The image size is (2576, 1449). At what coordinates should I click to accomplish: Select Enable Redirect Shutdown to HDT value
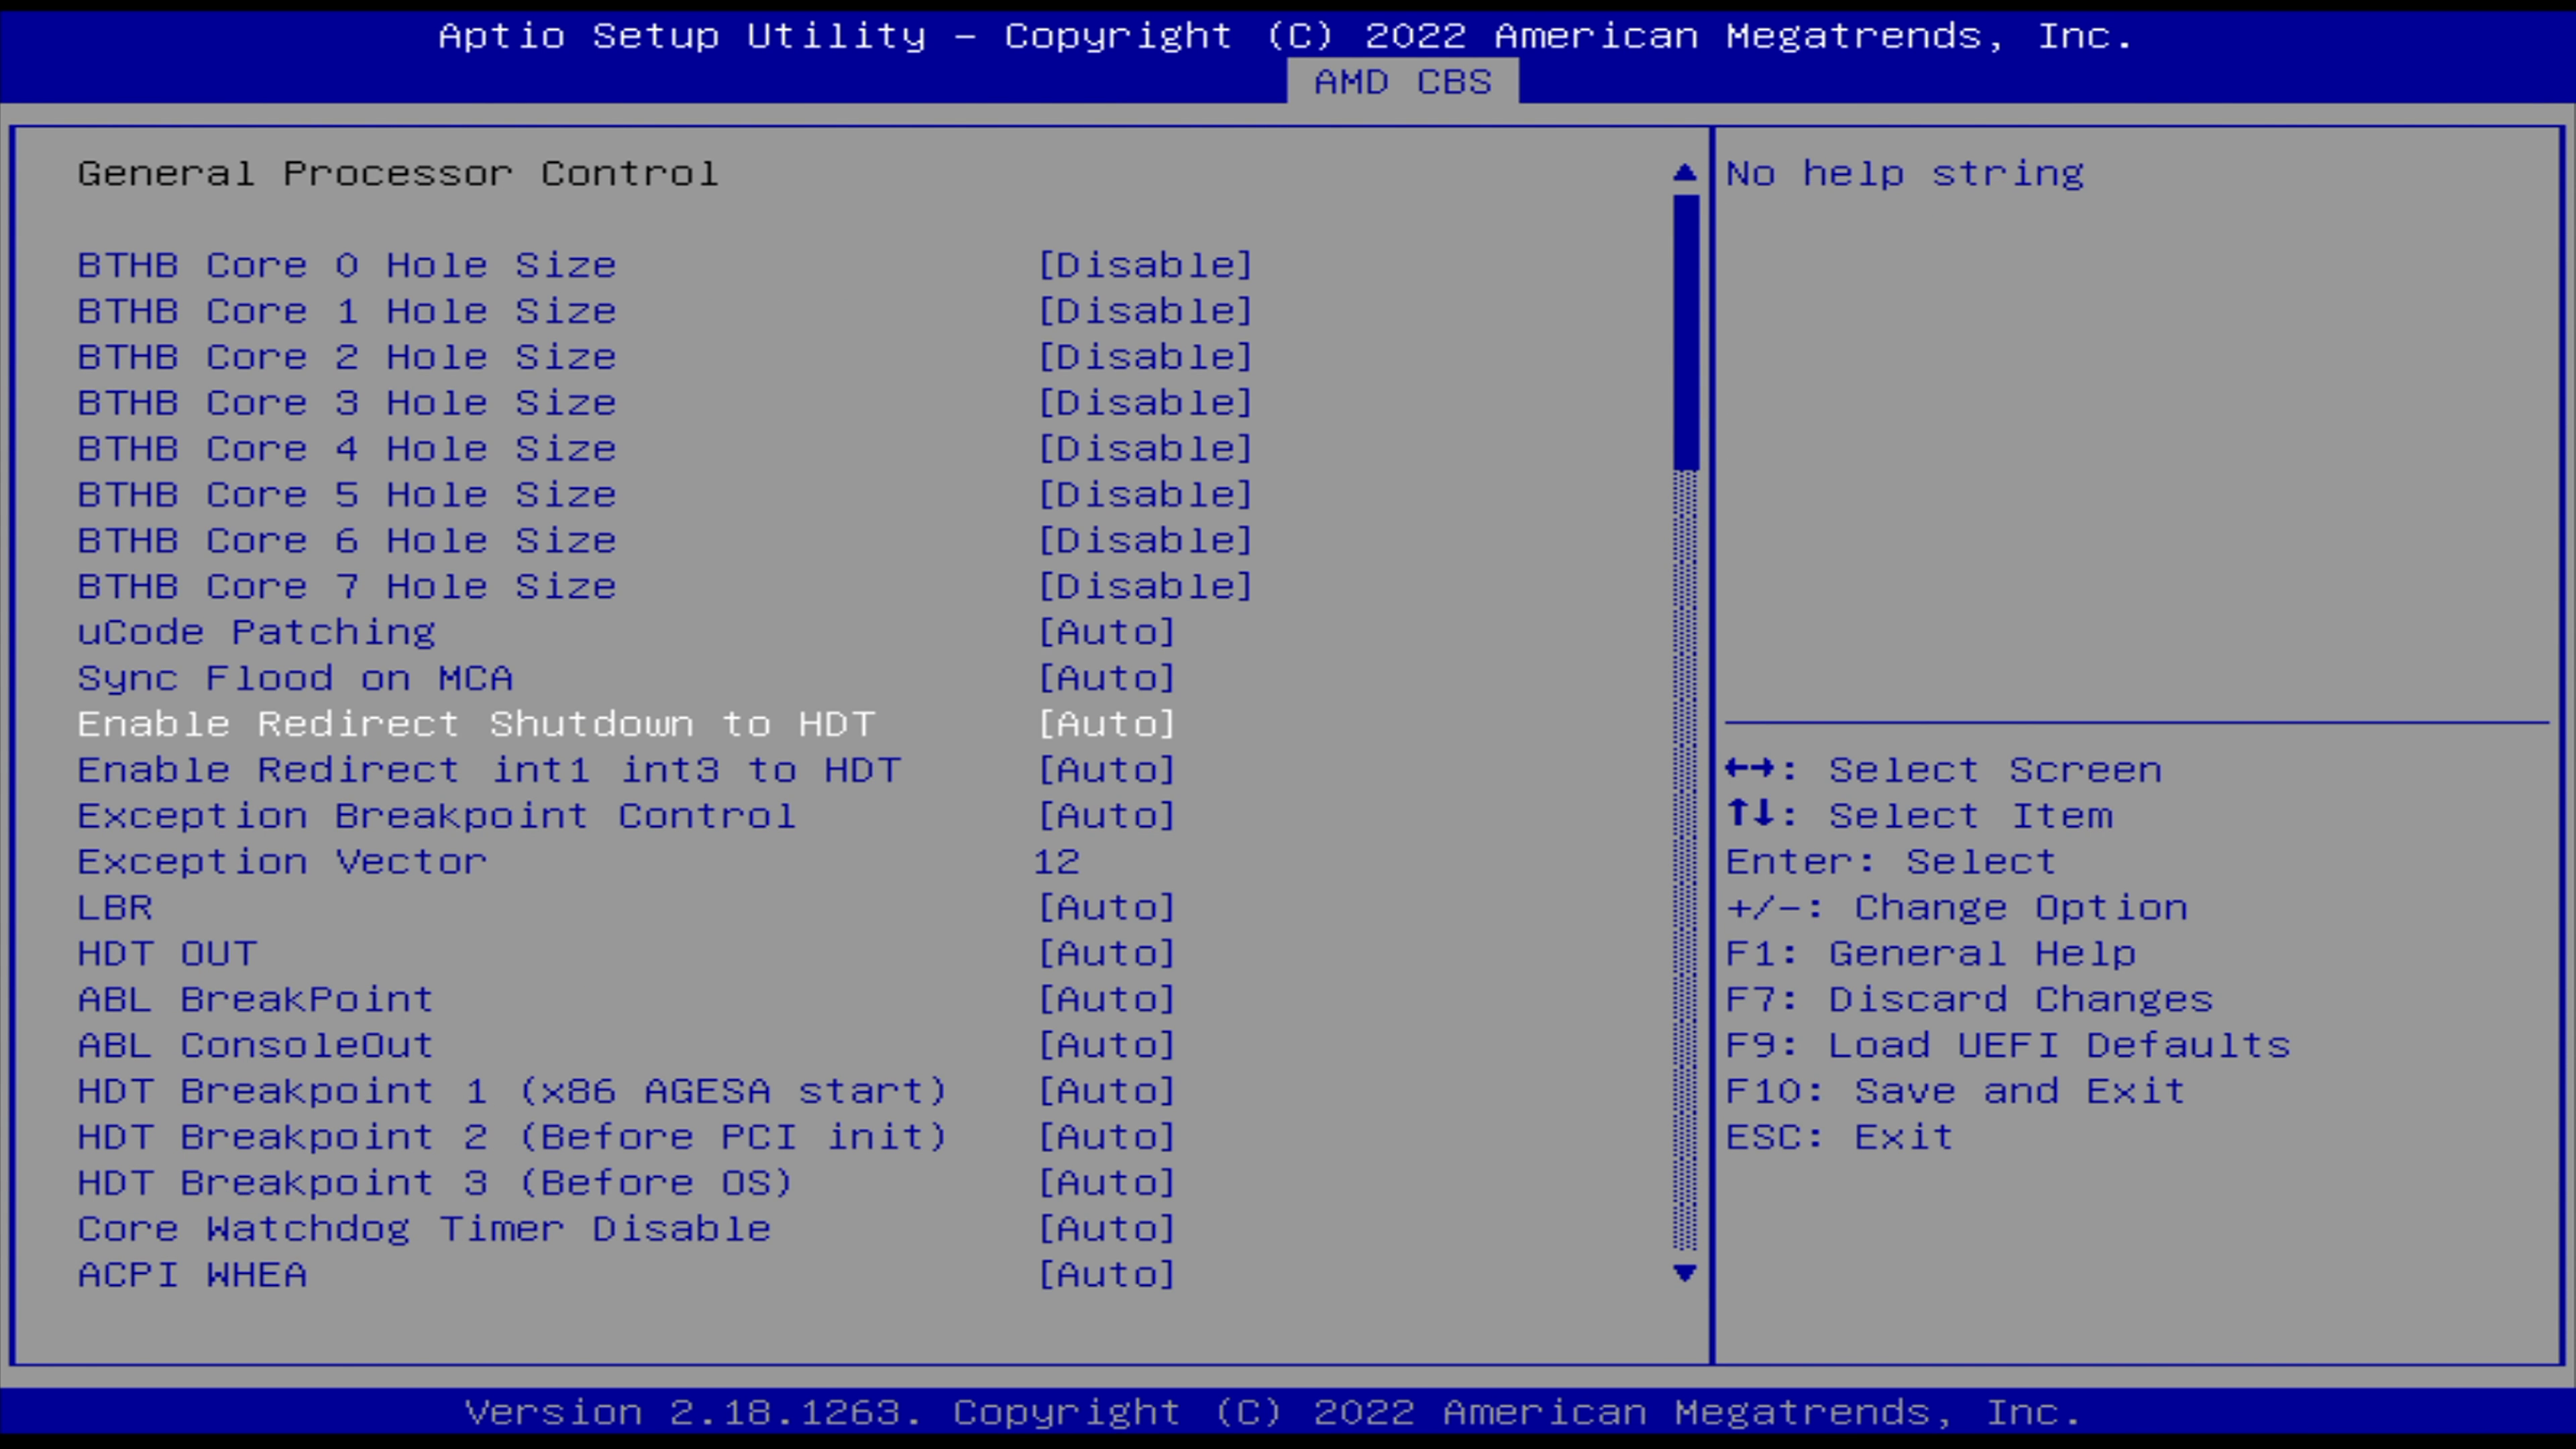pyautogui.click(x=1106, y=725)
